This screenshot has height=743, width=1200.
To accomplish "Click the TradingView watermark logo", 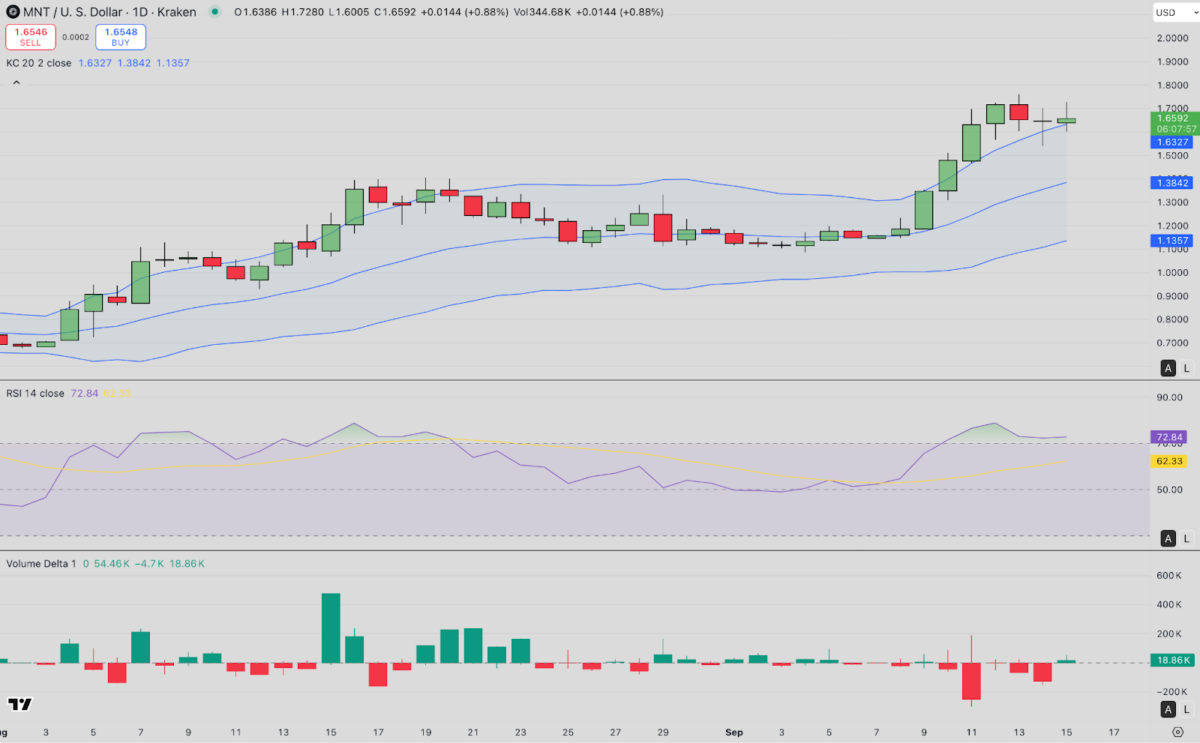I will tap(17, 706).
